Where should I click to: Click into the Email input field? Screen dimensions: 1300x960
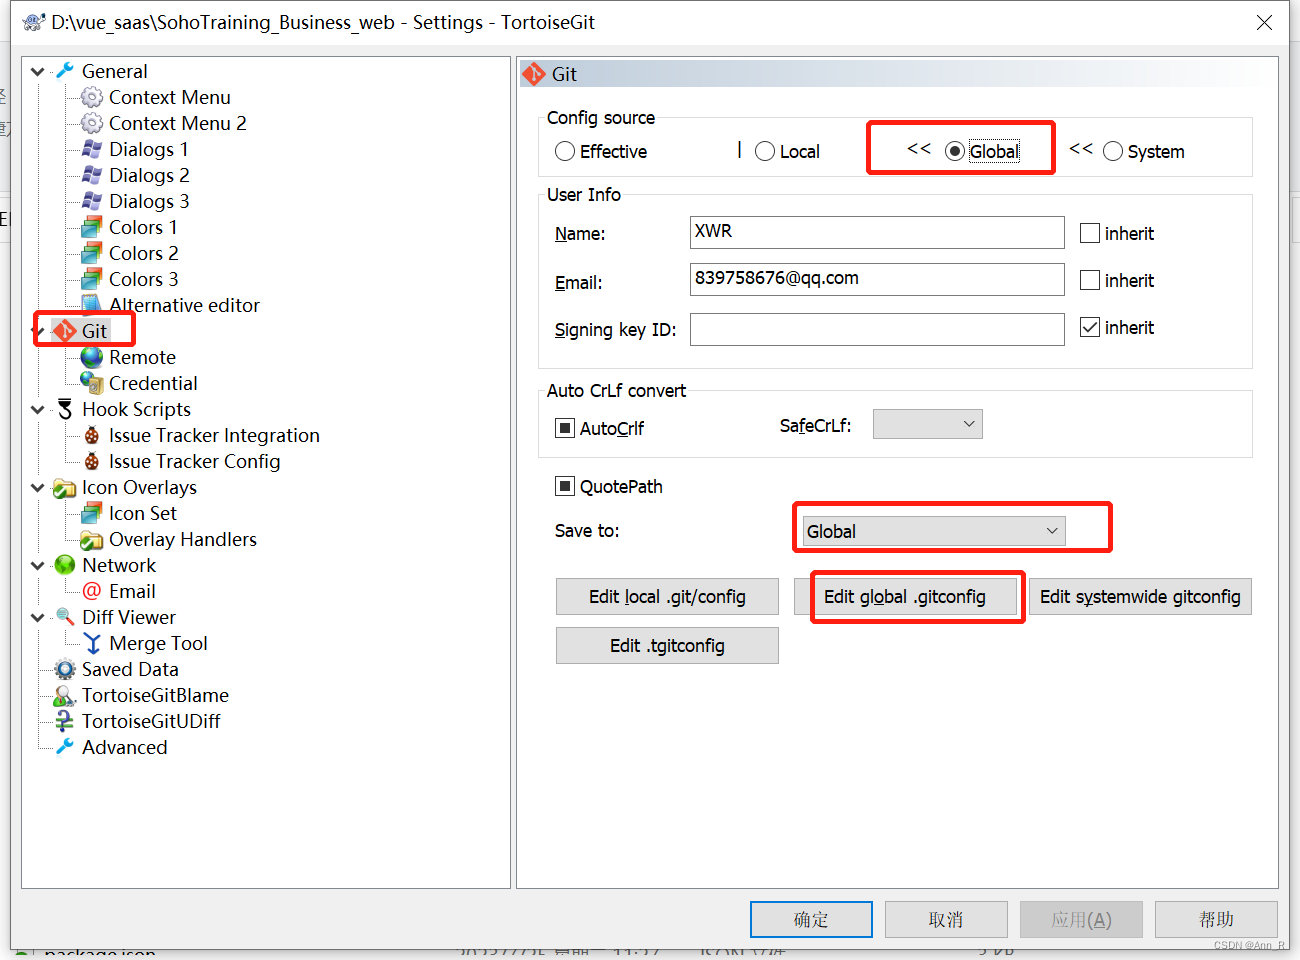(877, 279)
